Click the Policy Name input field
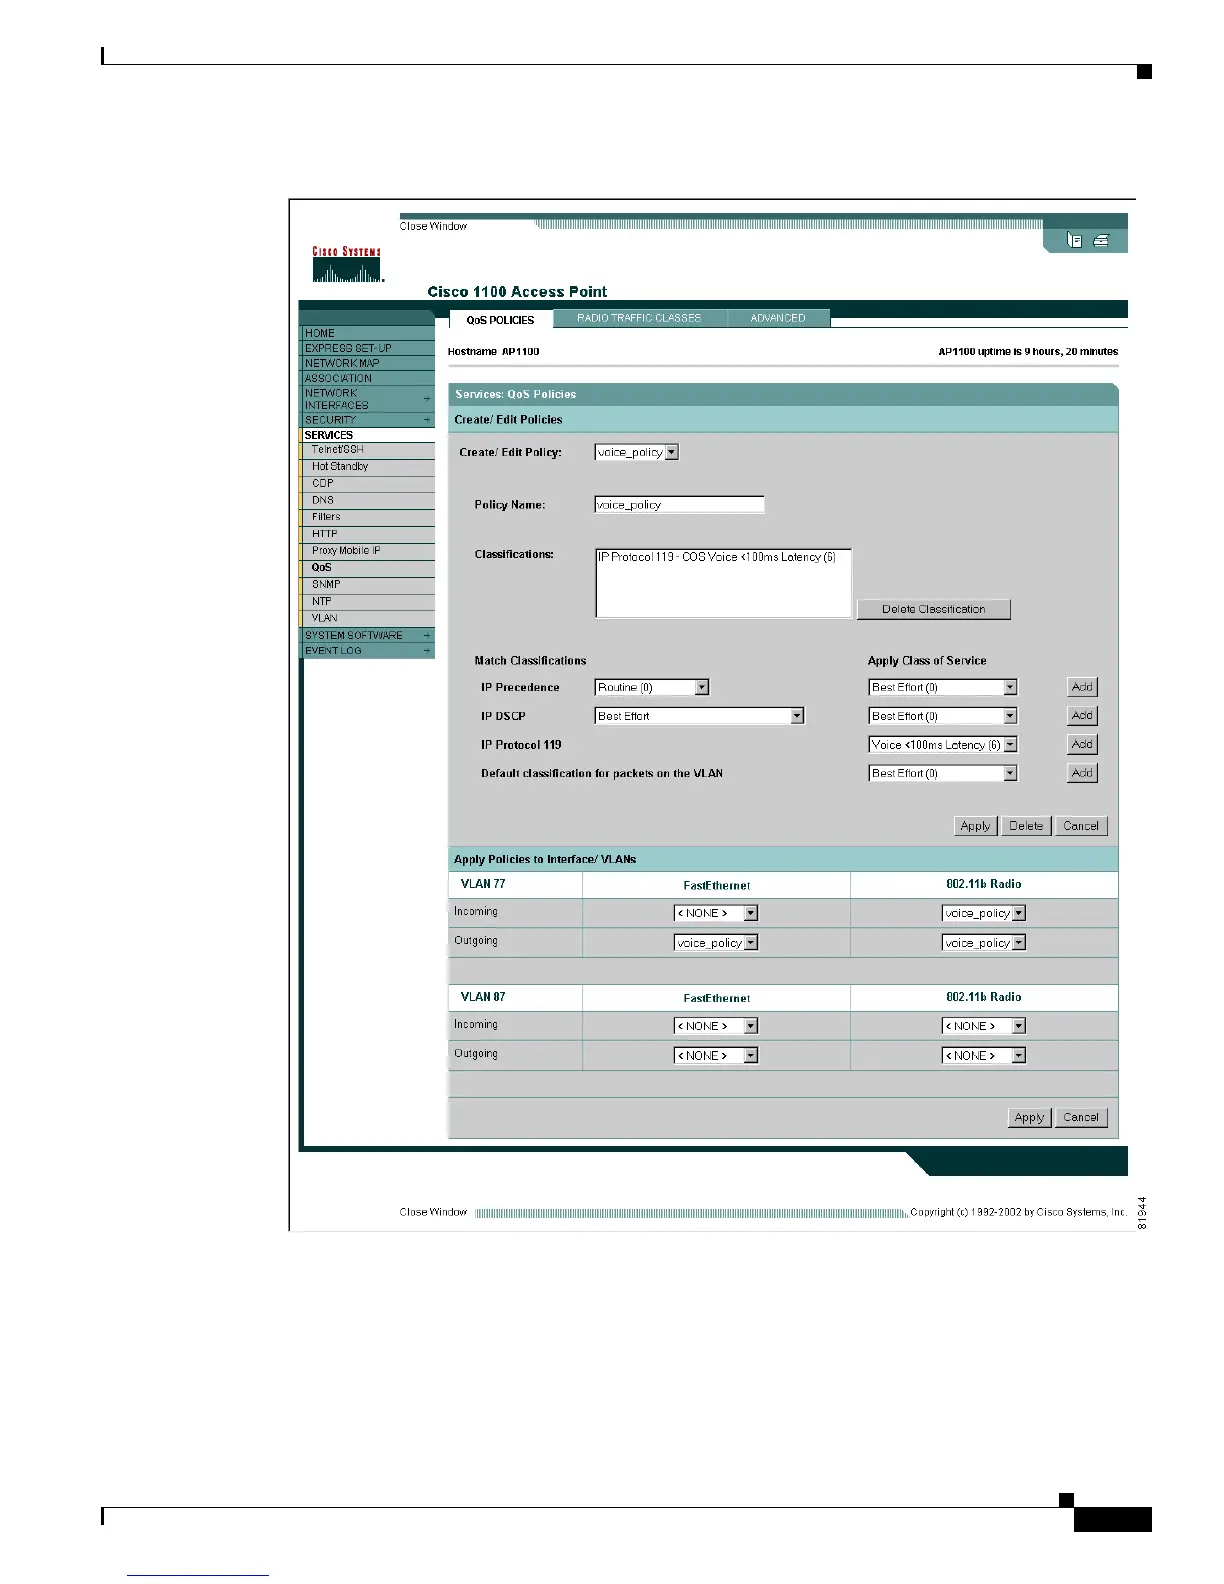 tap(679, 505)
